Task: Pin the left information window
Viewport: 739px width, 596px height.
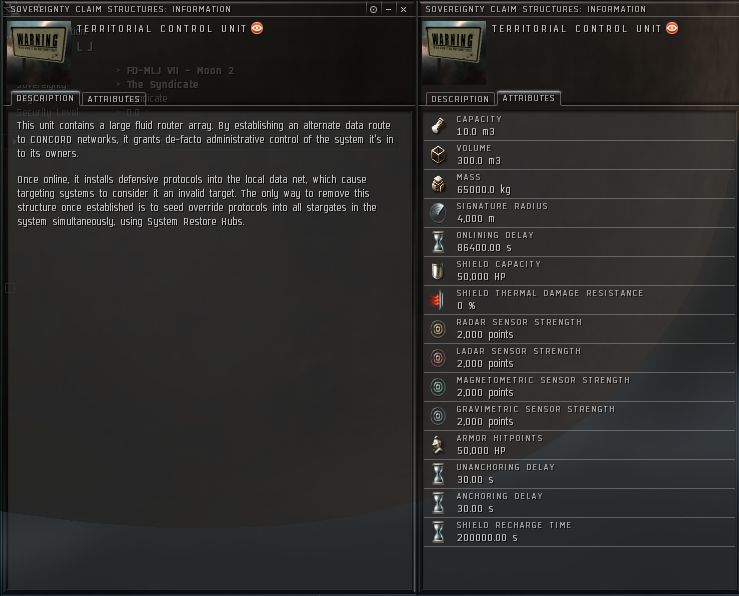Action: [373, 9]
